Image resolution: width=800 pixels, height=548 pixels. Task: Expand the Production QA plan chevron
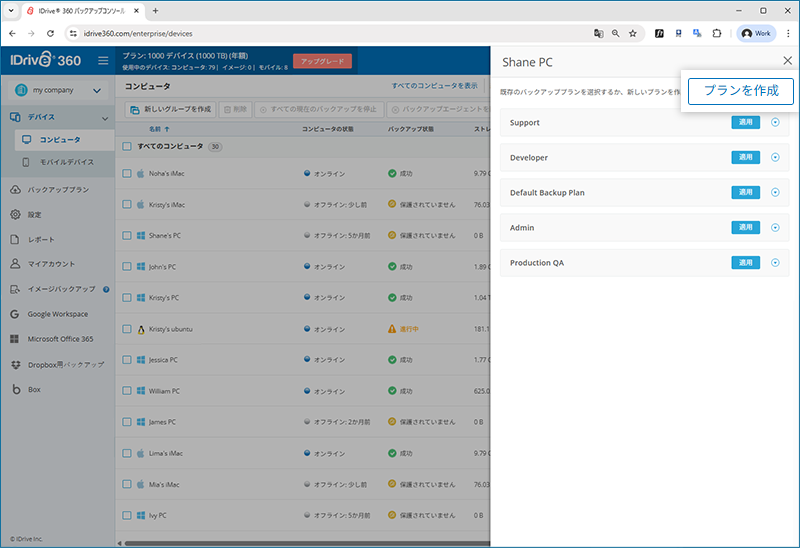pos(775,263)
